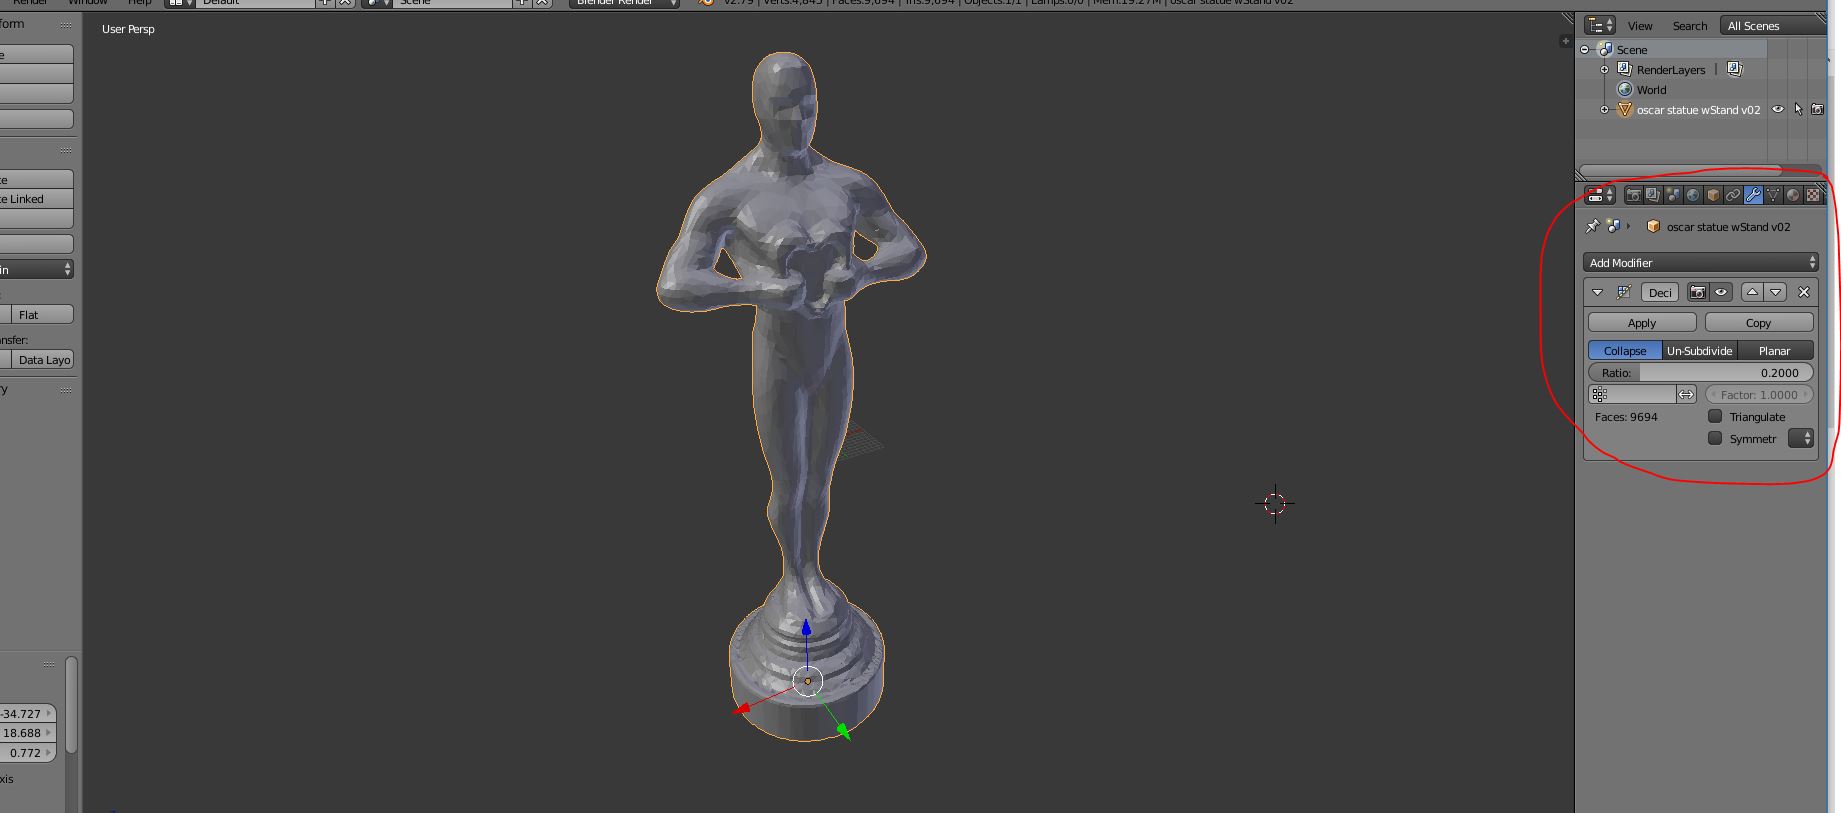Open the Add Modifier dropdown
This screenshot has width=1841, height=813.
(1700, 262)
